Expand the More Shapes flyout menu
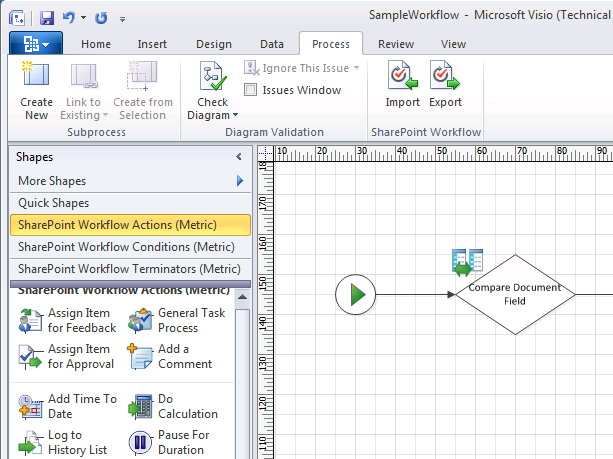Image resolution: width=613 pixels, height=459 pixels. (239, 181)
